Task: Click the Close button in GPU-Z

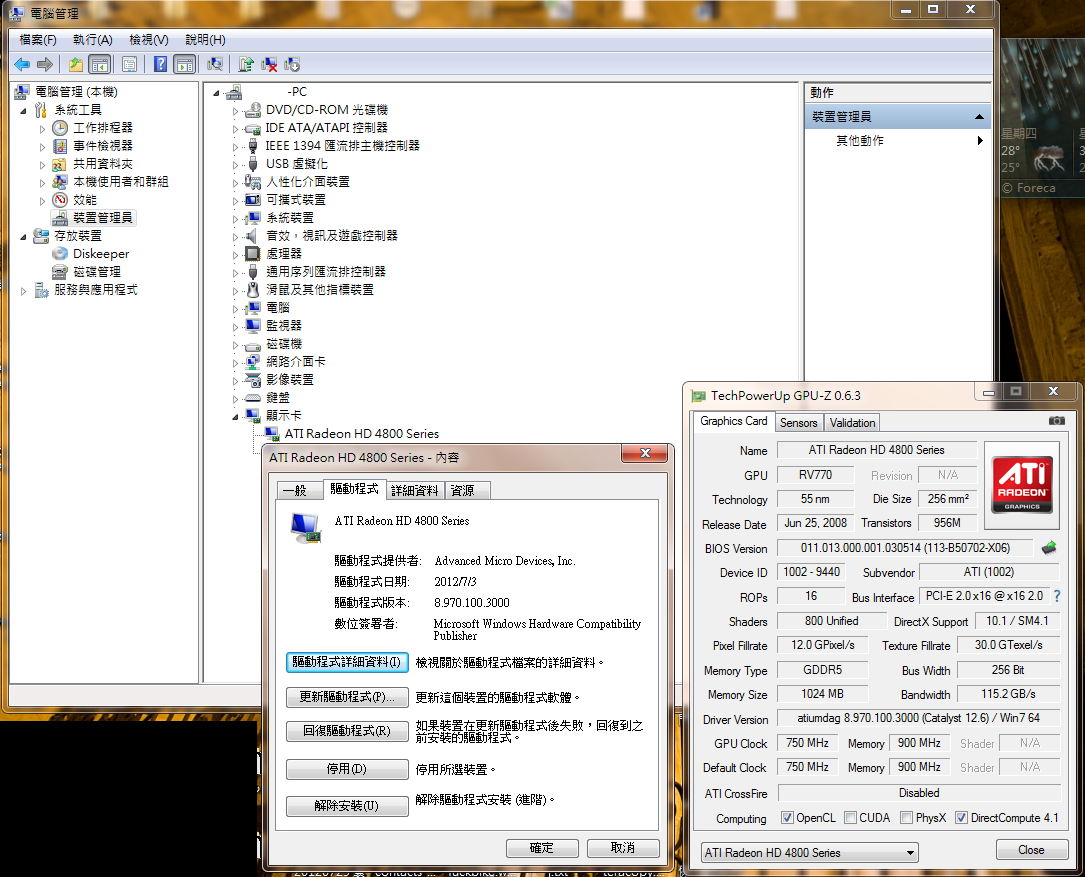Action: [x=1031, y=849]
